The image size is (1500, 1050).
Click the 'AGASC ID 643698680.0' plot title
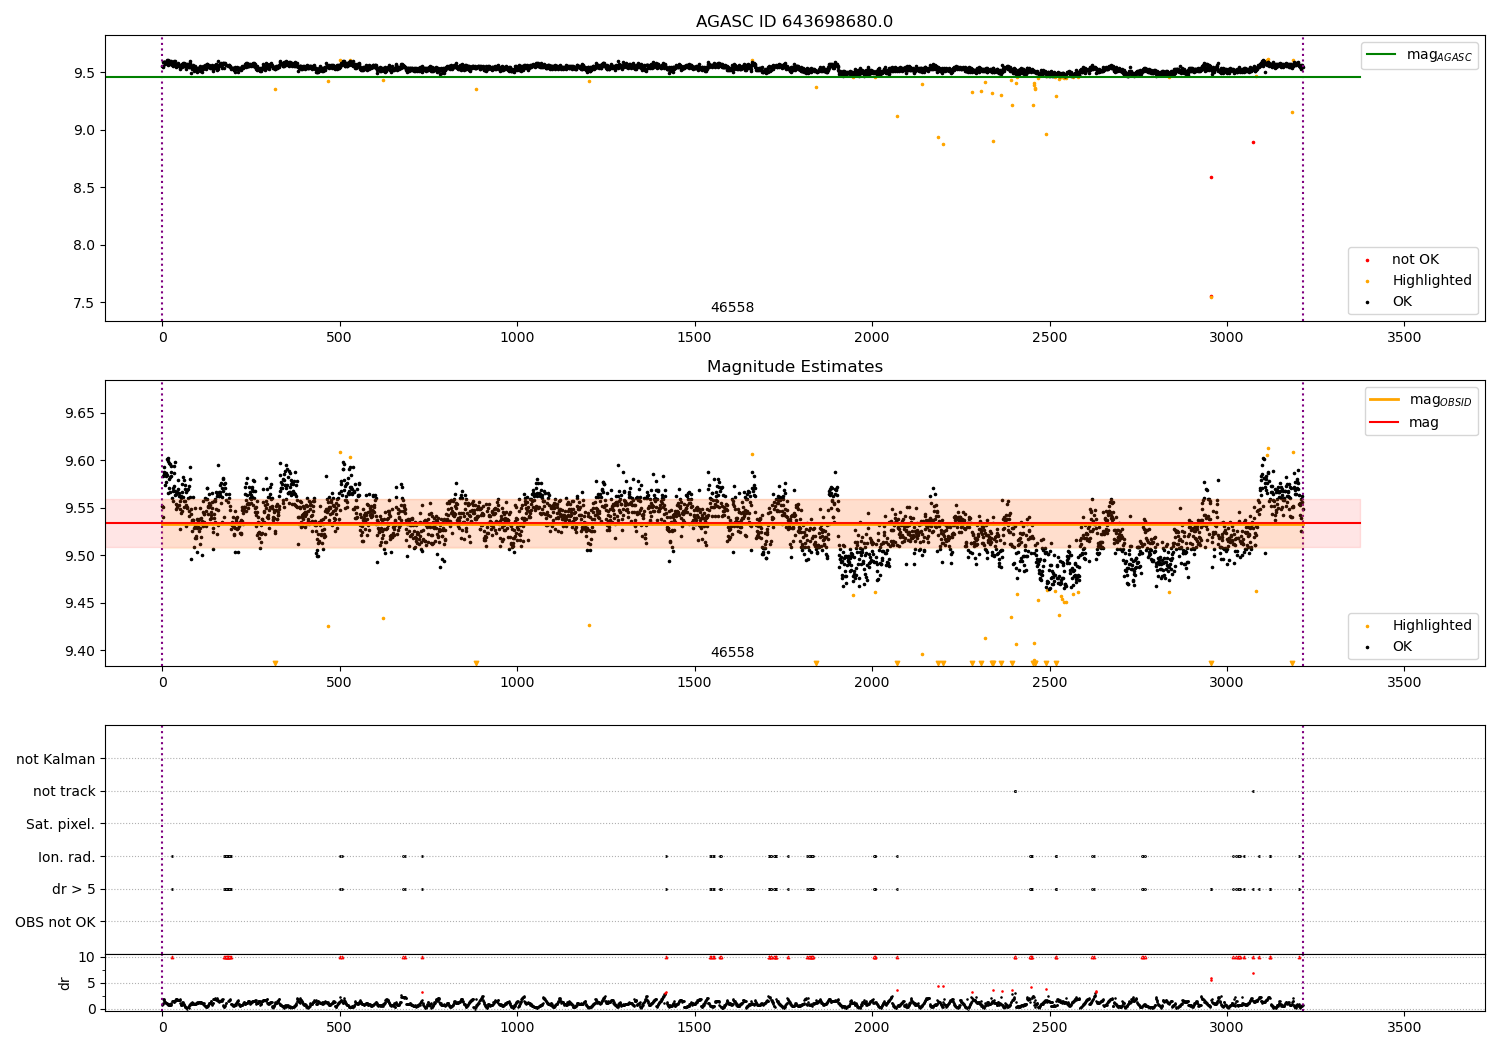point(795,22)
